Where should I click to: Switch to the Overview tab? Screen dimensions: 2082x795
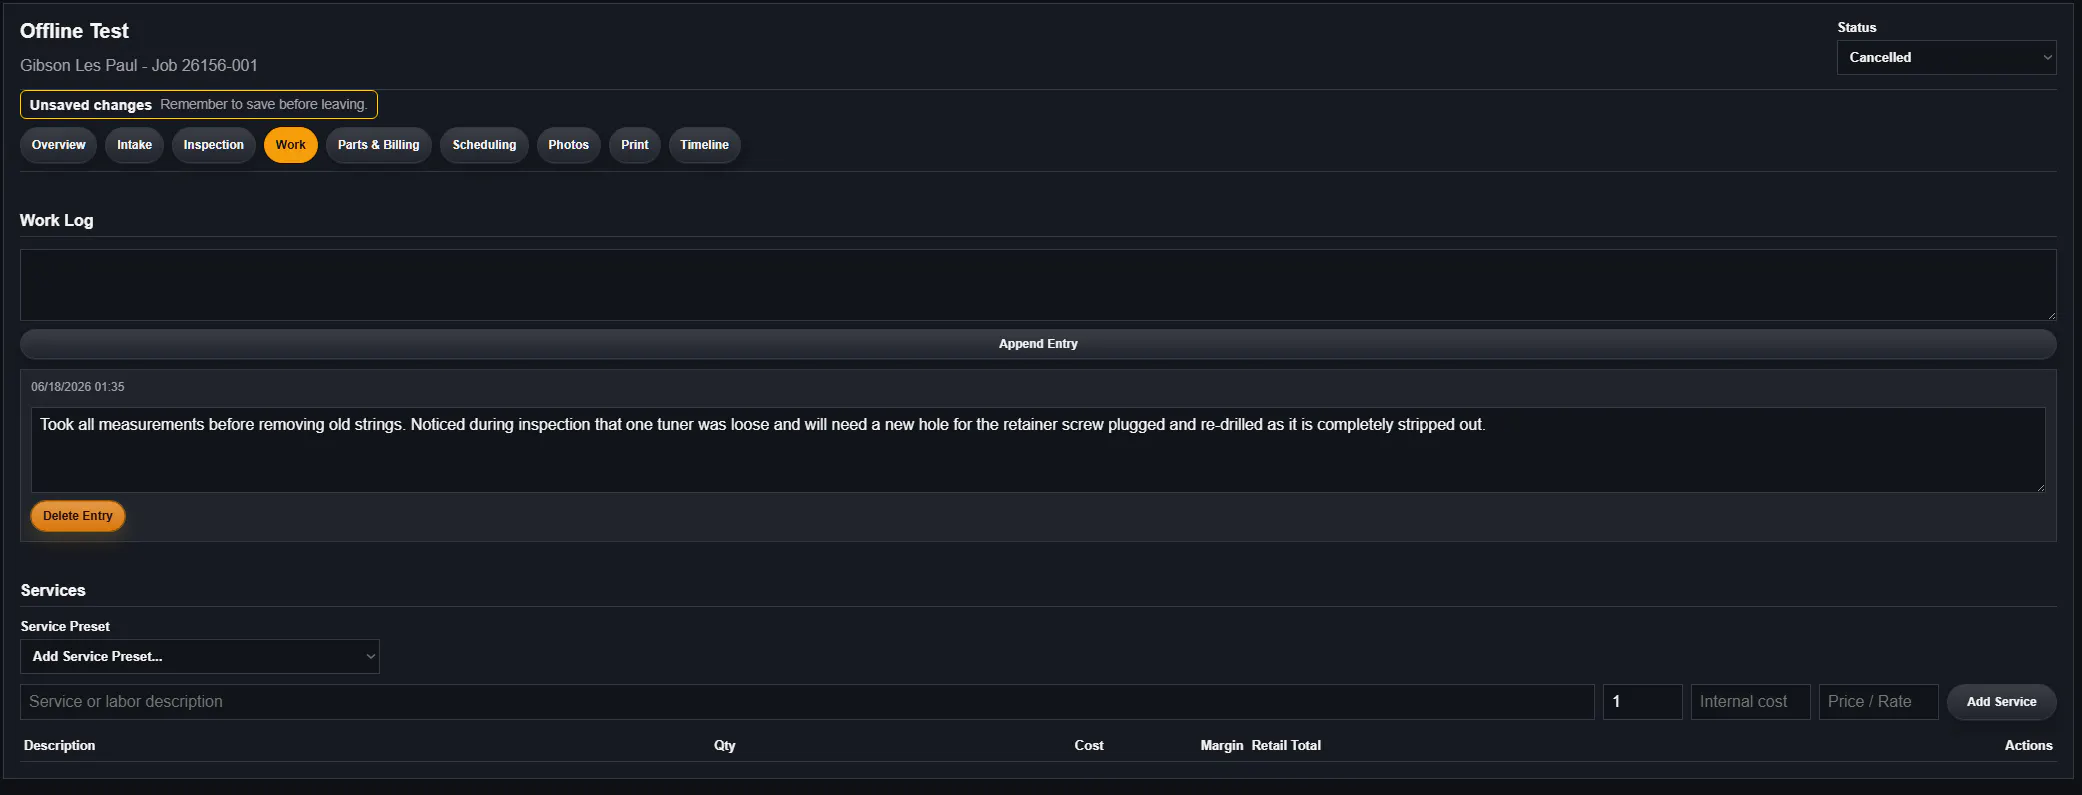[x=59, y=145]
